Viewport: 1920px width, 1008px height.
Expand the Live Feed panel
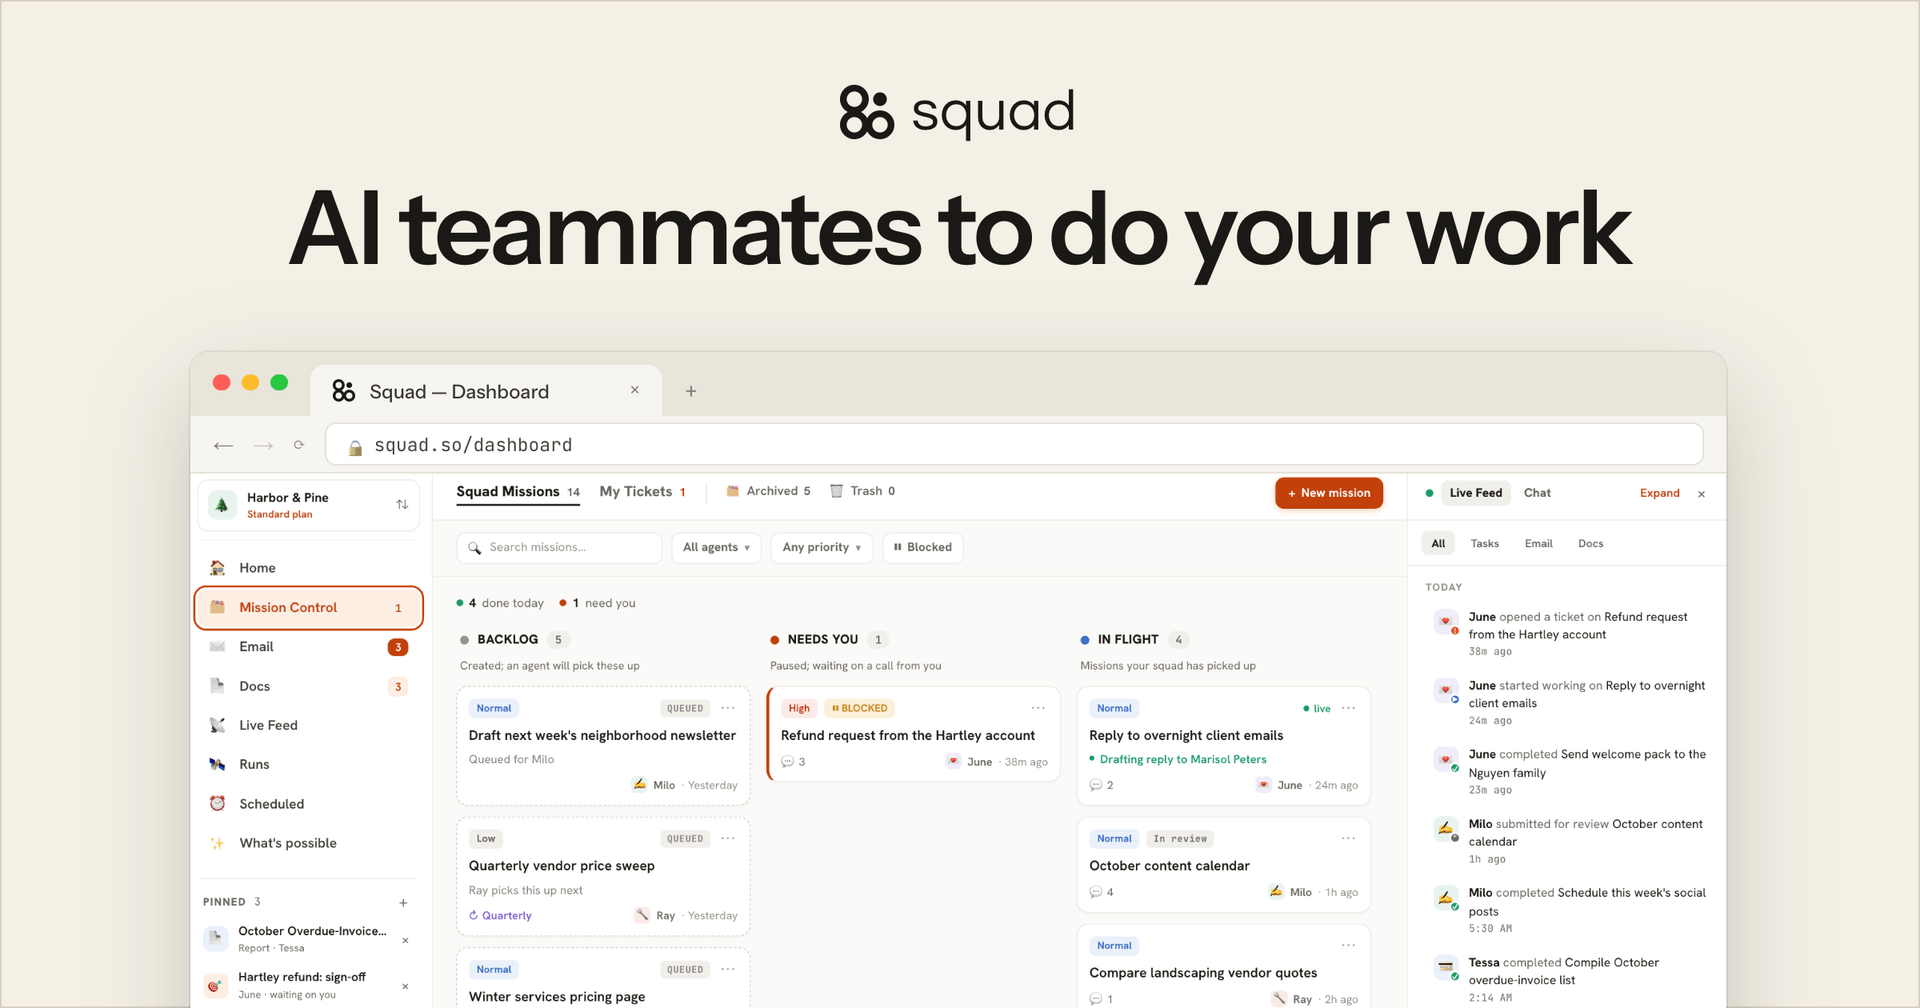pyautogui.click(x=1659, y=493)
